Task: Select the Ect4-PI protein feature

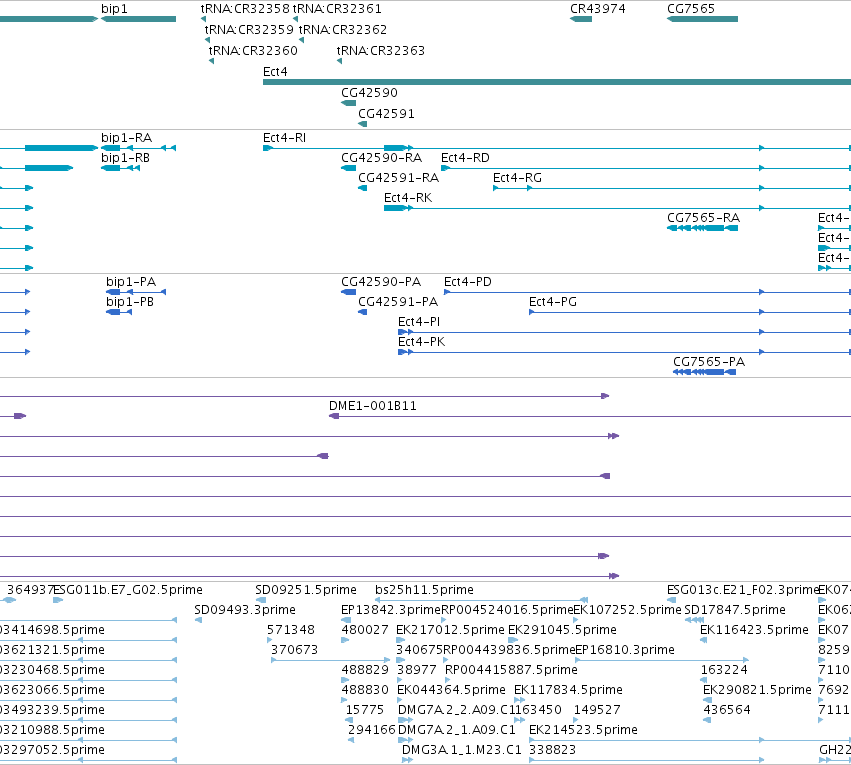Action: point(624,333)
